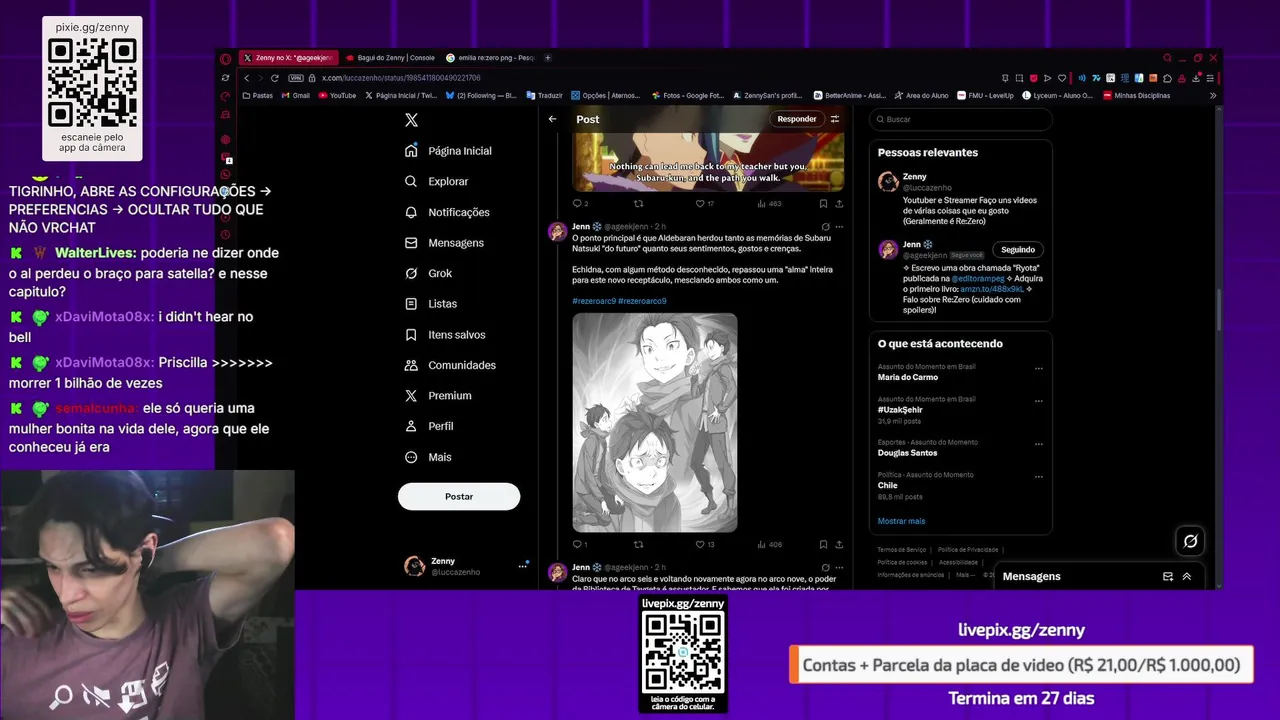Open account menu dots beside Zenny
The height and width of the screenshot is (720, 1280).
point(522,566)
